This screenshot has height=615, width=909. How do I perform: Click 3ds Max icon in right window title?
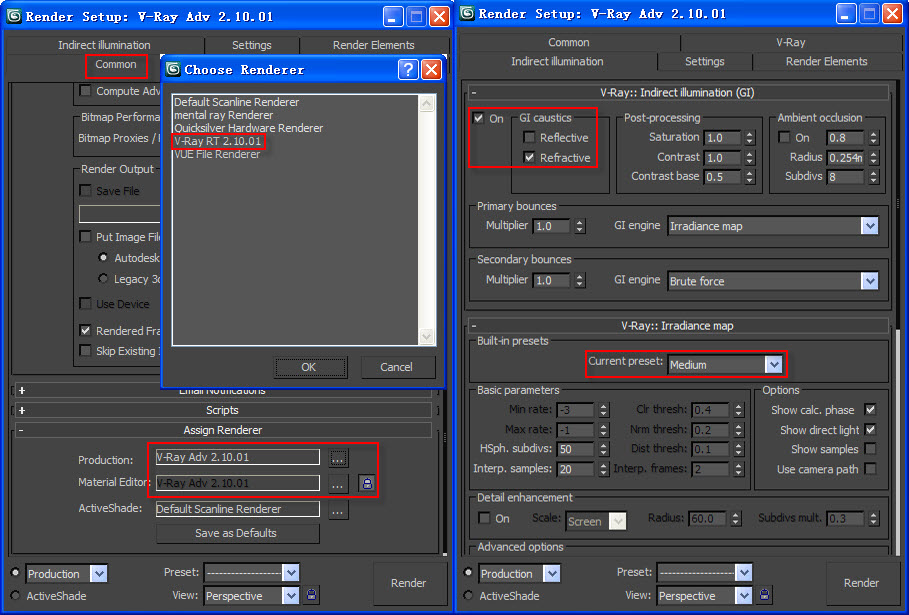(467, 13)
